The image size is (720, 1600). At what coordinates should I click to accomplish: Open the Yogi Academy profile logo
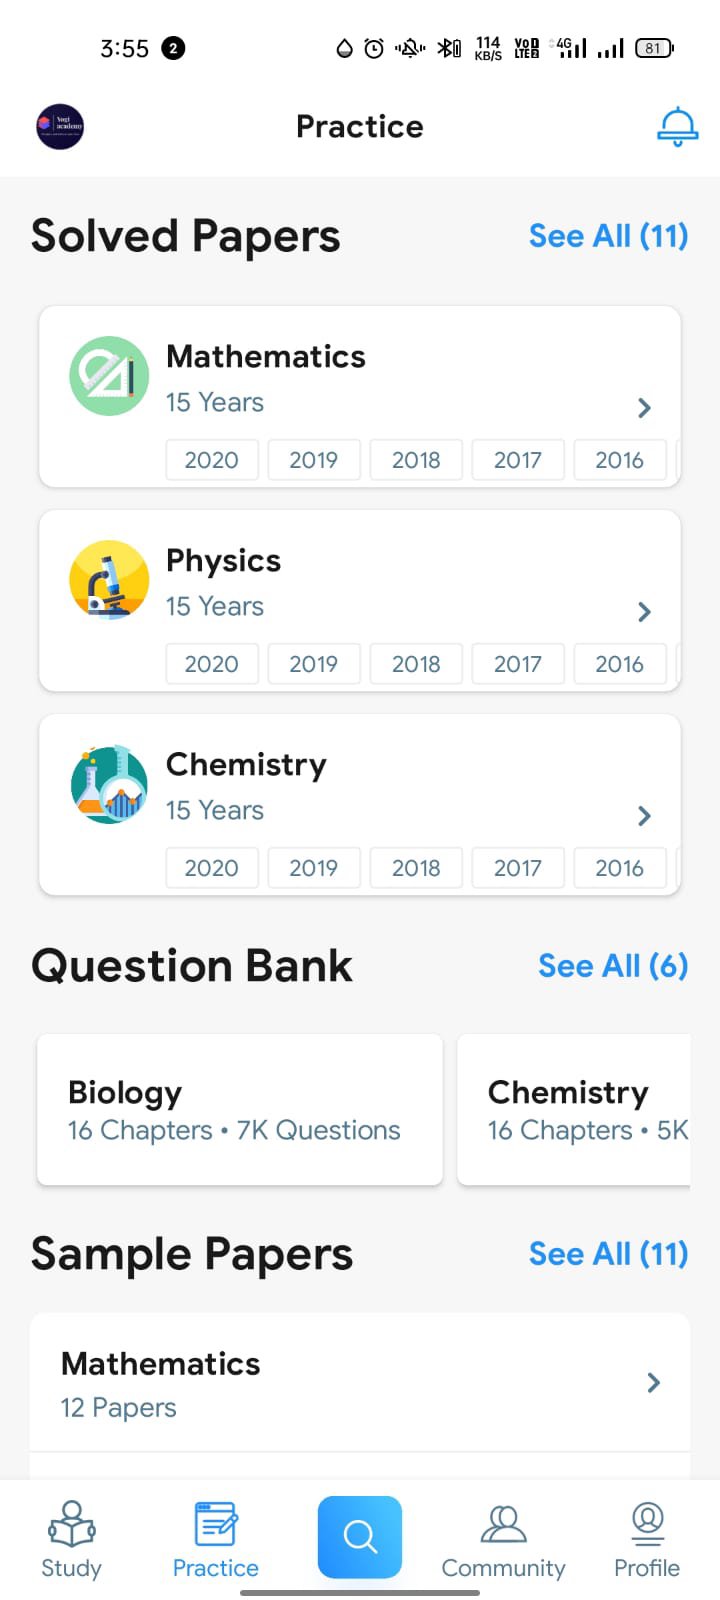tap(60, 127)
